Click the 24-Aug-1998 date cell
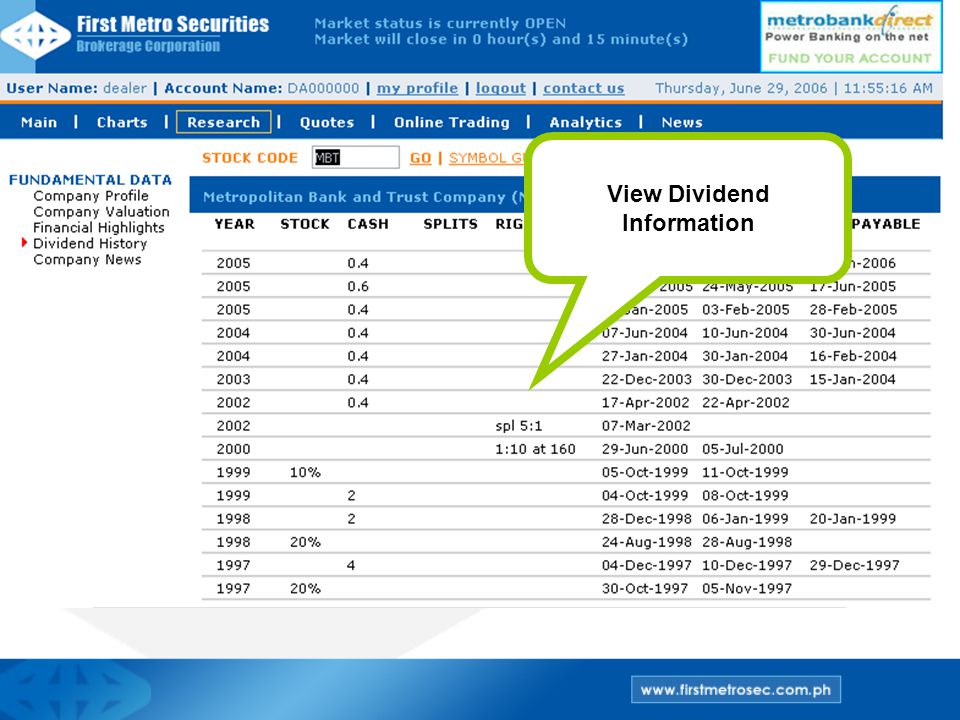This screenshot has height=720, width=960. point(647,542)
